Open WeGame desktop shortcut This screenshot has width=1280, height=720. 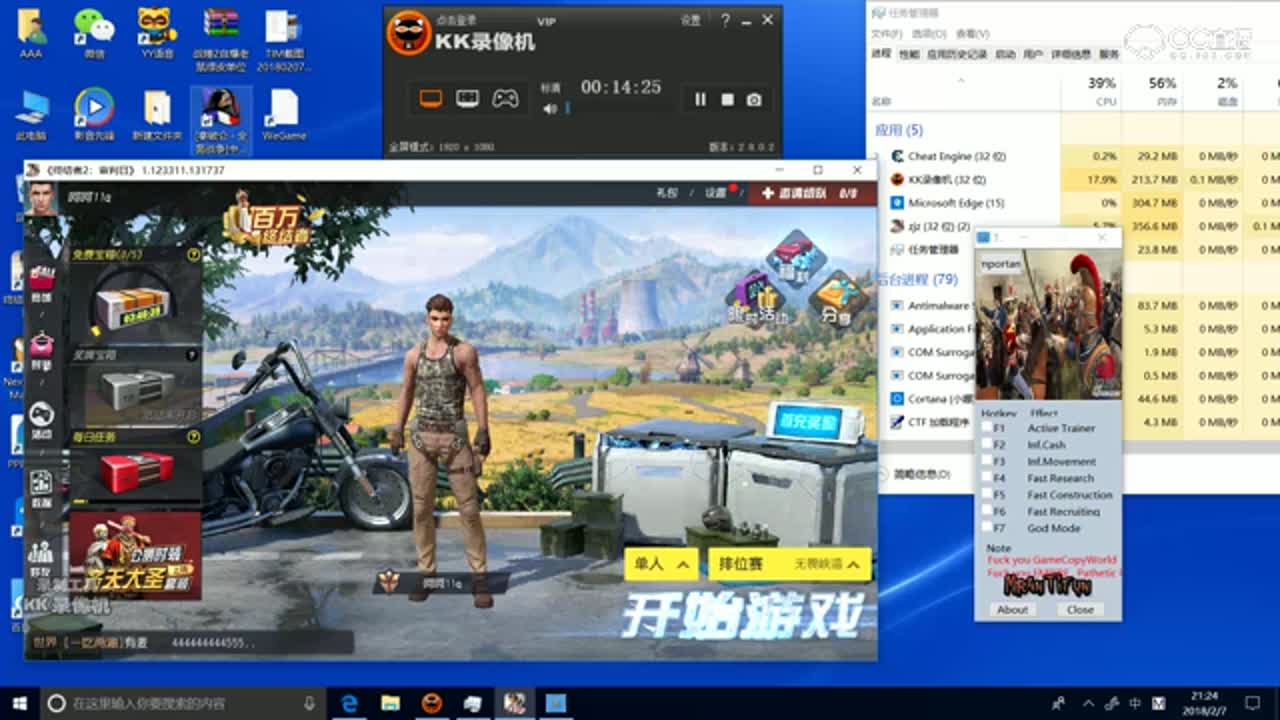pyautogui.click(x=284, y=114)
